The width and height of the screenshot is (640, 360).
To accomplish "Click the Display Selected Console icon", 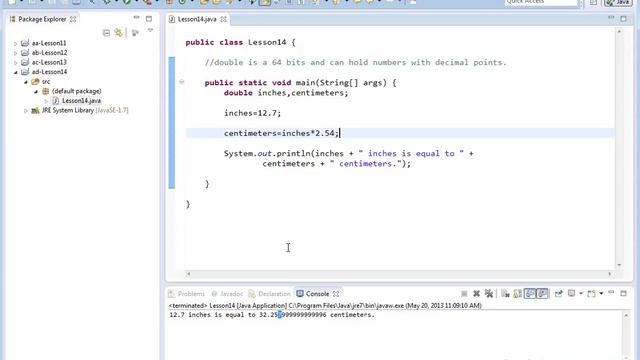I will tap(571, 293).
